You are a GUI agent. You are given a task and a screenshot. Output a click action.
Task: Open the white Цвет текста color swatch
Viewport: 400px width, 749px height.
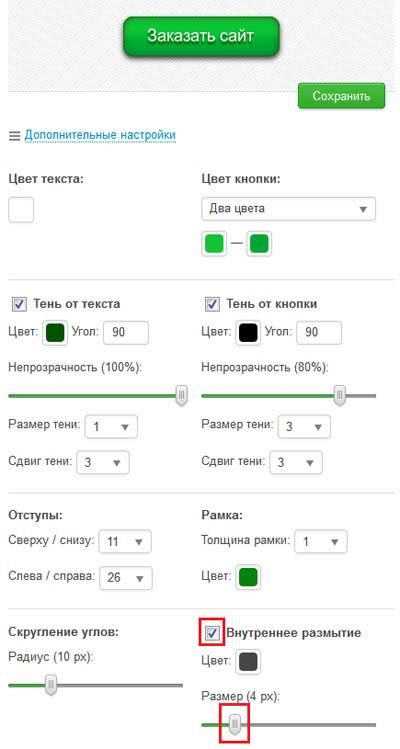21,210
